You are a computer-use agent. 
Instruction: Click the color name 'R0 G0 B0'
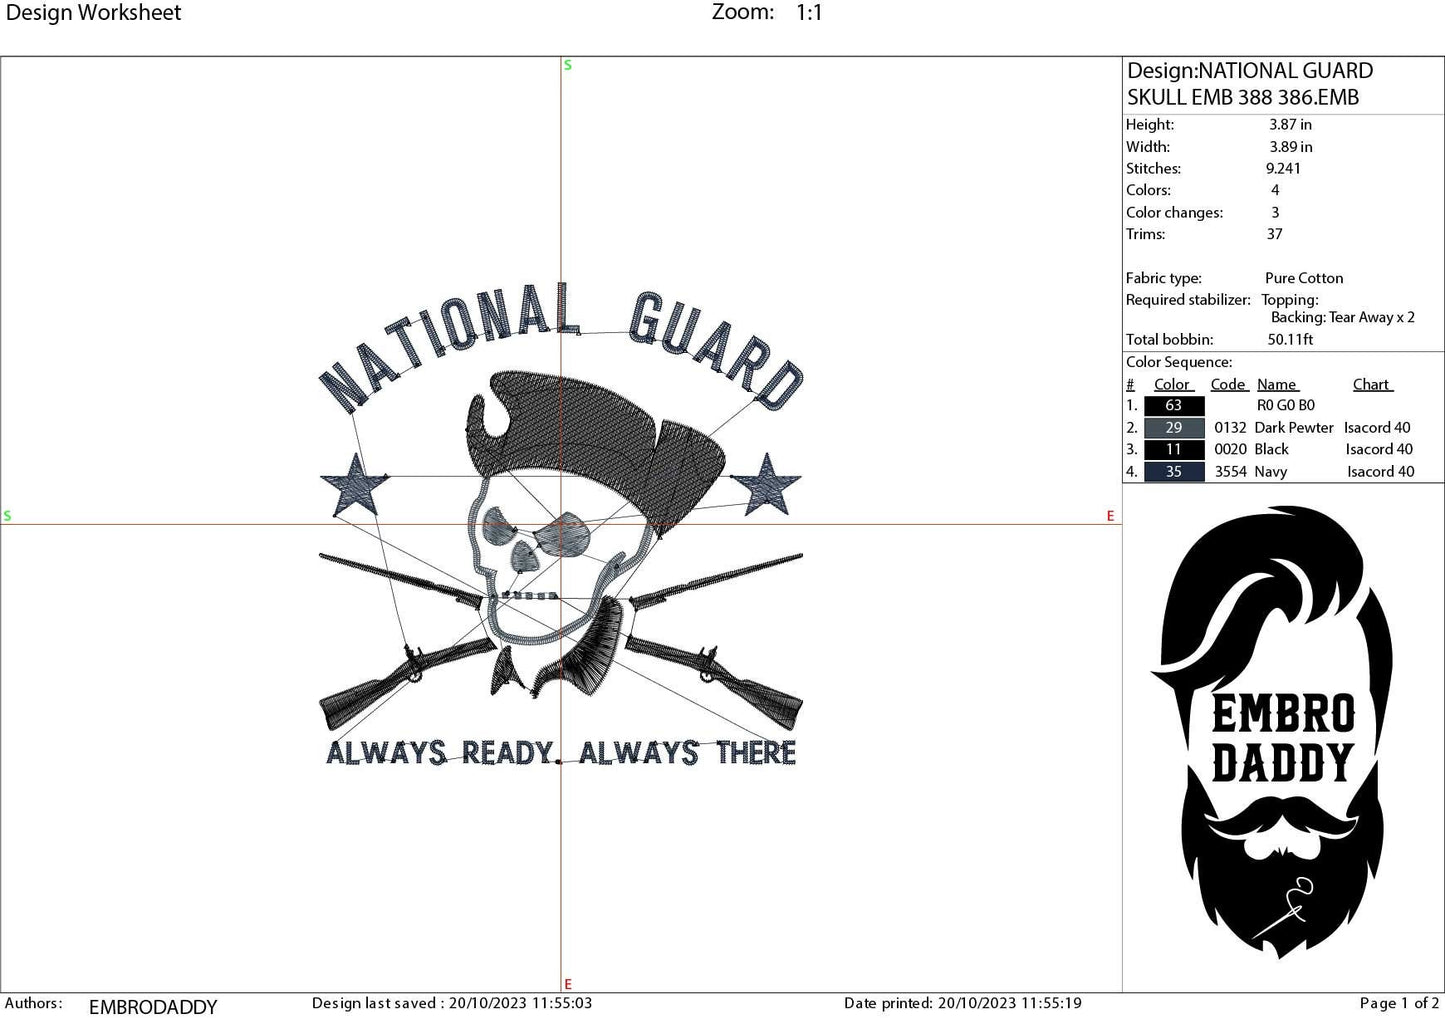(x=1286, y=406)
